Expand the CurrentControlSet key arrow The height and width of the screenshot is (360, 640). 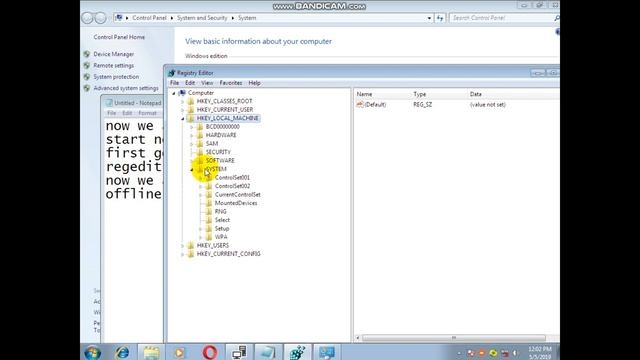[x=200, y=195]
